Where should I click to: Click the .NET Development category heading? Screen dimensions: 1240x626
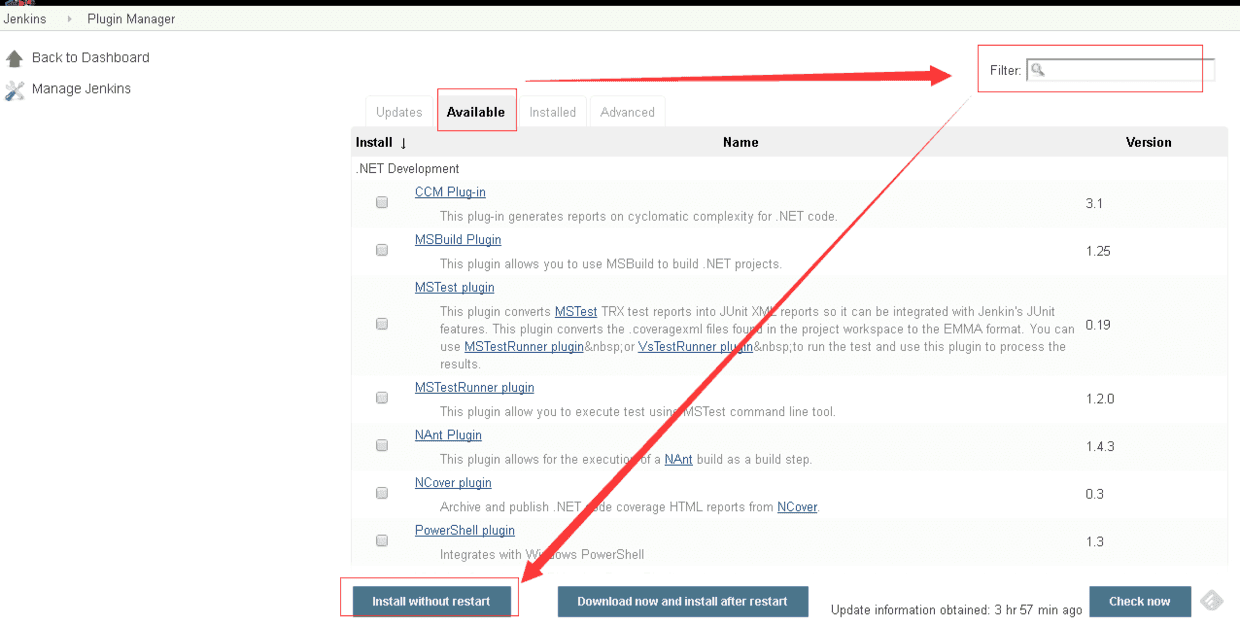(x=407, y=169)
